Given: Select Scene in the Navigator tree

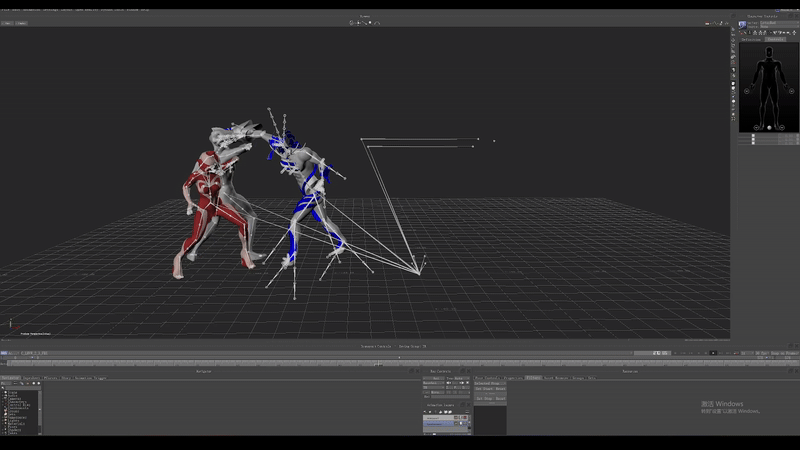Looking at the screenshot, I should (x=12, y=392).
